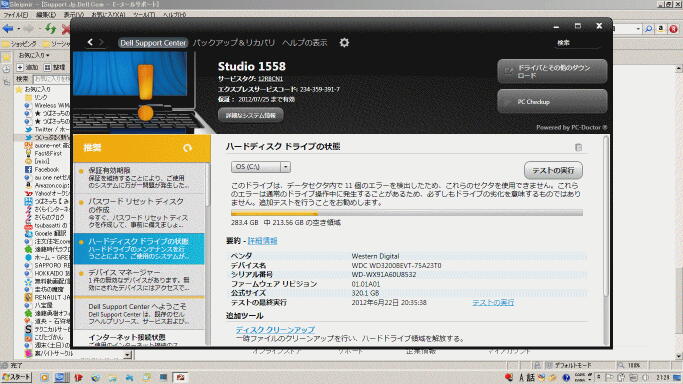The image size is (683, 384).
Task: Click the clipboard icon beside the hard disk heading
Action: click(578, 147)
